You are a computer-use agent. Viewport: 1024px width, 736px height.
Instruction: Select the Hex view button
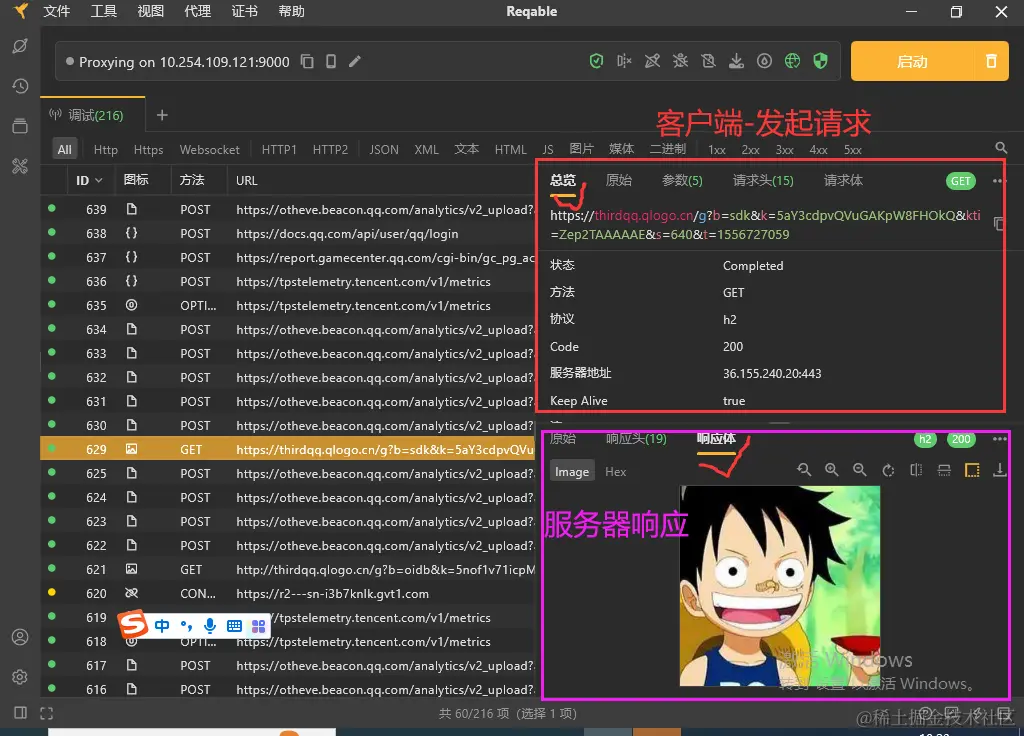pyautogui.click(x=615, y=472)
